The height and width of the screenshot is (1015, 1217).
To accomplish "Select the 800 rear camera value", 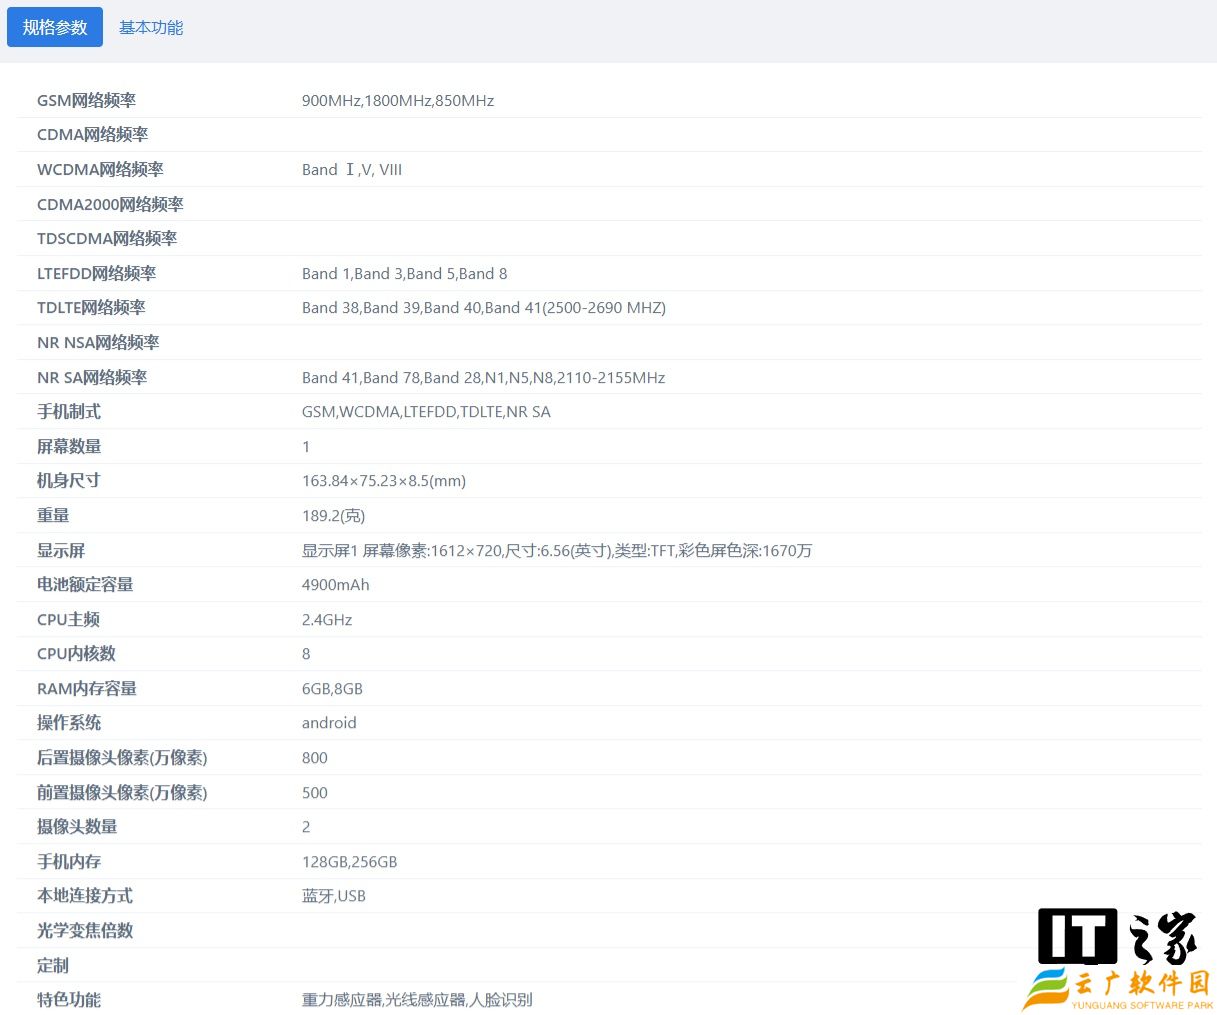I will pyautogui.click(x=315, y=757).
